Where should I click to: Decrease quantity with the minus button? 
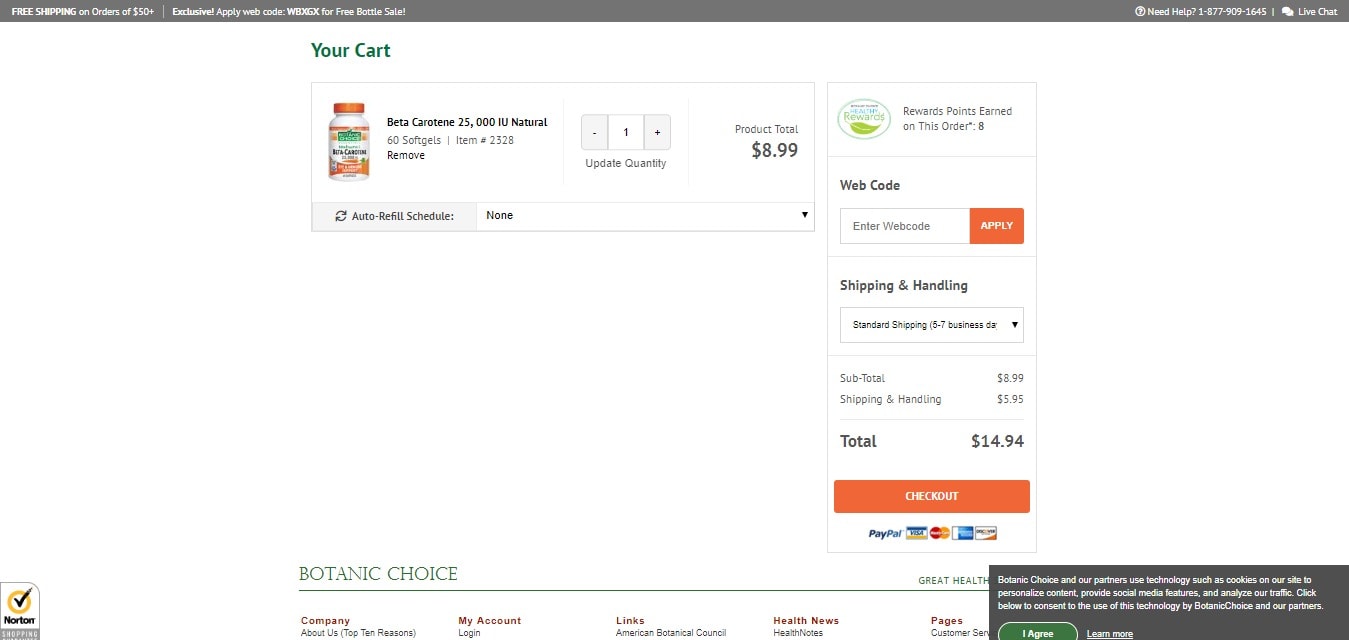tap(595, 132)
